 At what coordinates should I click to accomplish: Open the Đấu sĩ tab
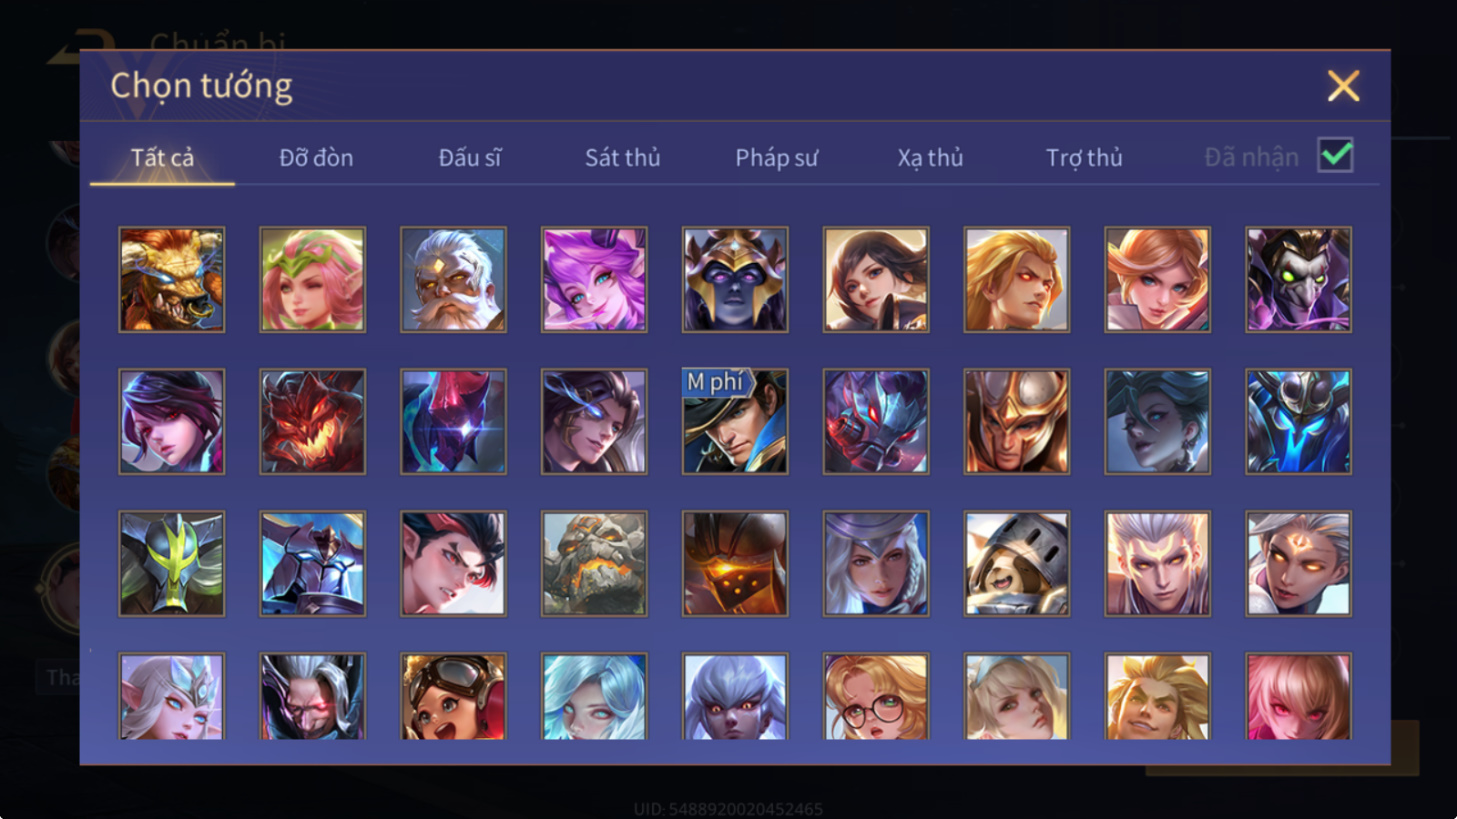(469, 158)
